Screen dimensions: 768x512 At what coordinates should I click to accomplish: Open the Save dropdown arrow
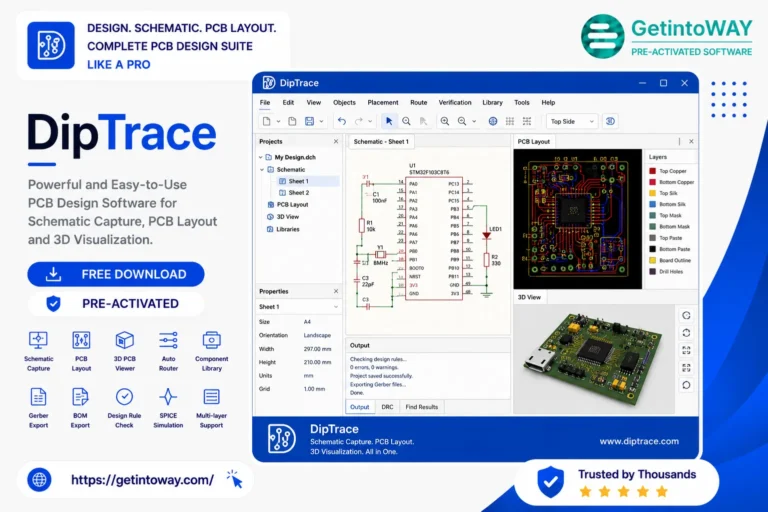coord(321,122)
